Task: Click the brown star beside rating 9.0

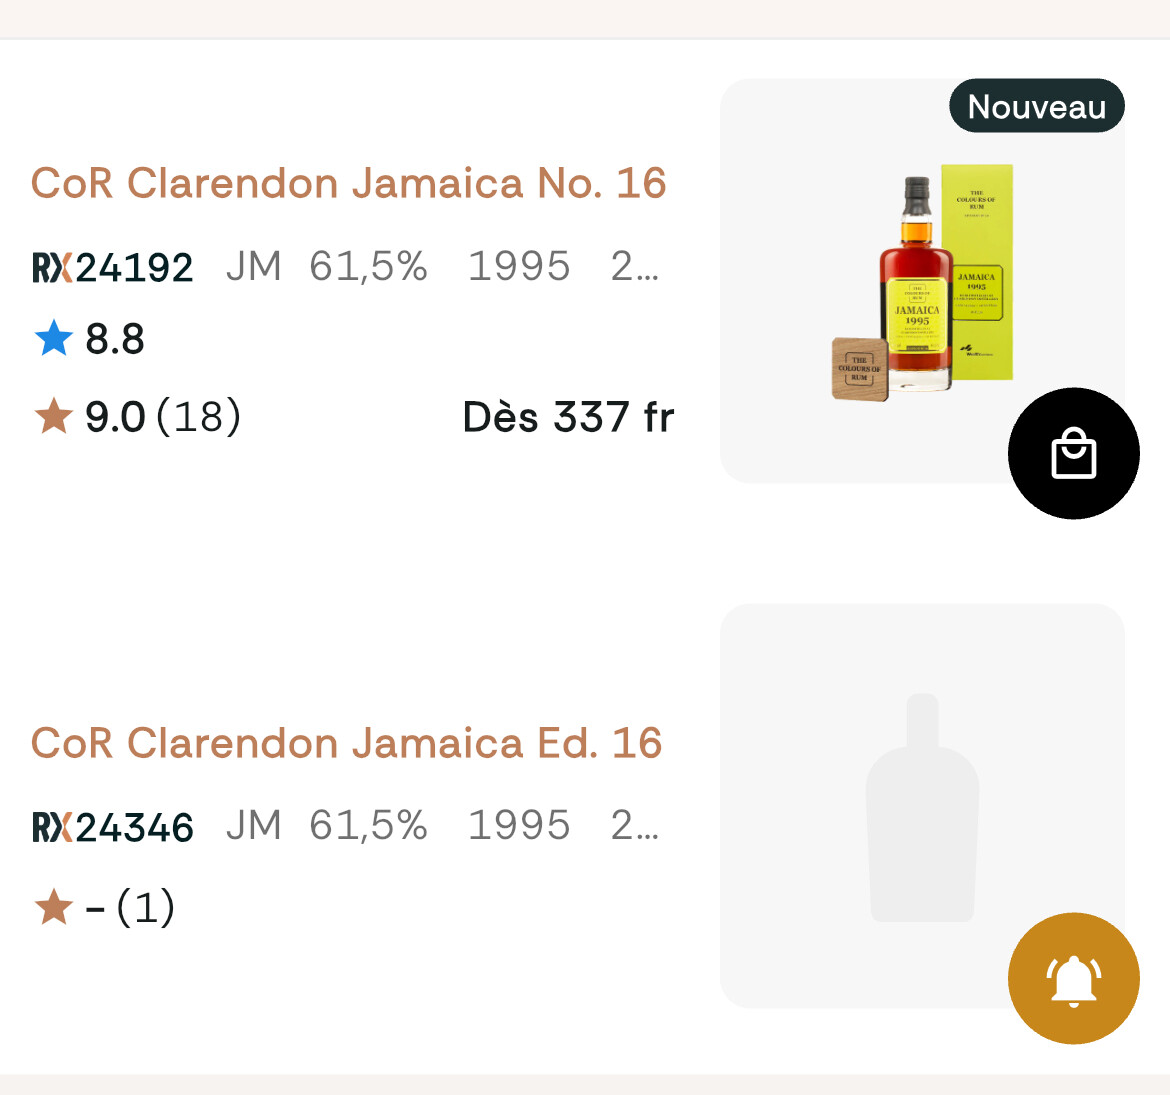Action: [x=53, y=416]
